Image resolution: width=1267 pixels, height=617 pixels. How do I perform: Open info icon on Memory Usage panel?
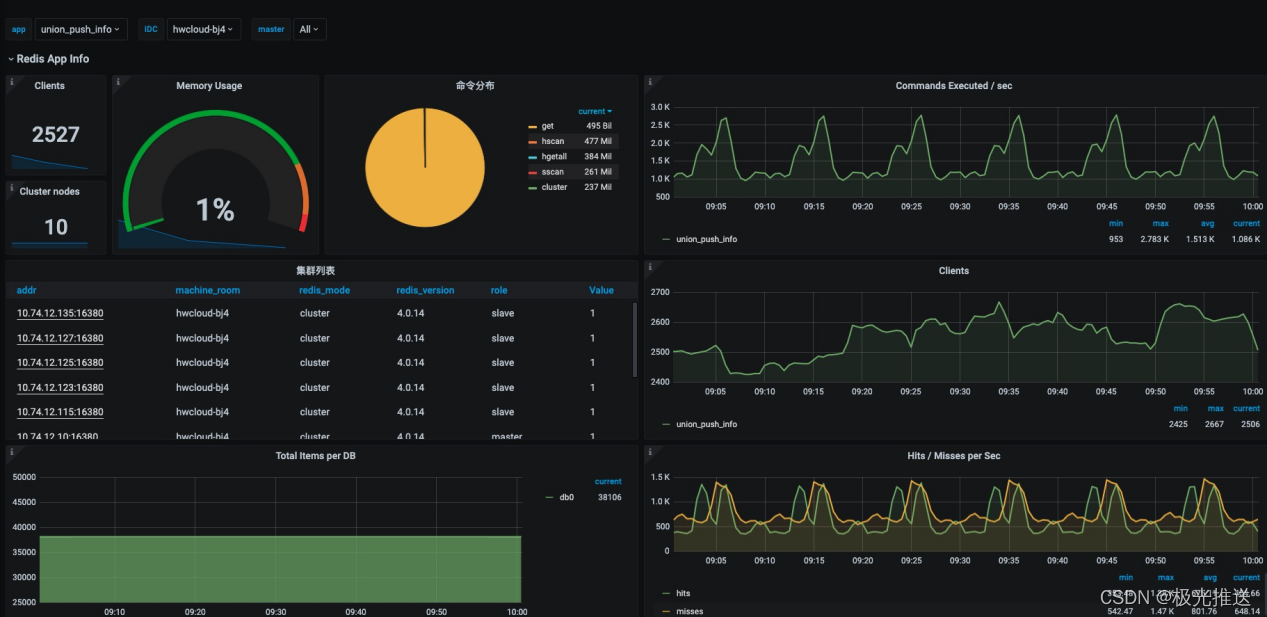[x=118, y=81]
